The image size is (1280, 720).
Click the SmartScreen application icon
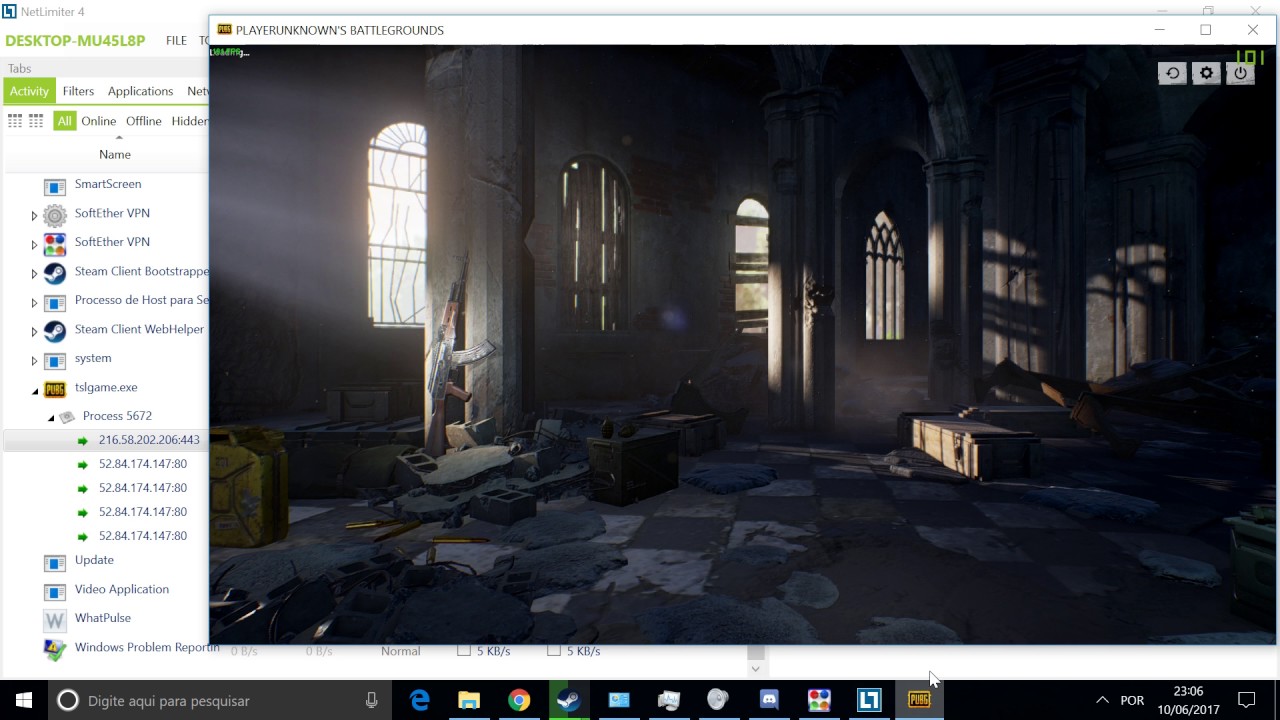click(55, 186)
